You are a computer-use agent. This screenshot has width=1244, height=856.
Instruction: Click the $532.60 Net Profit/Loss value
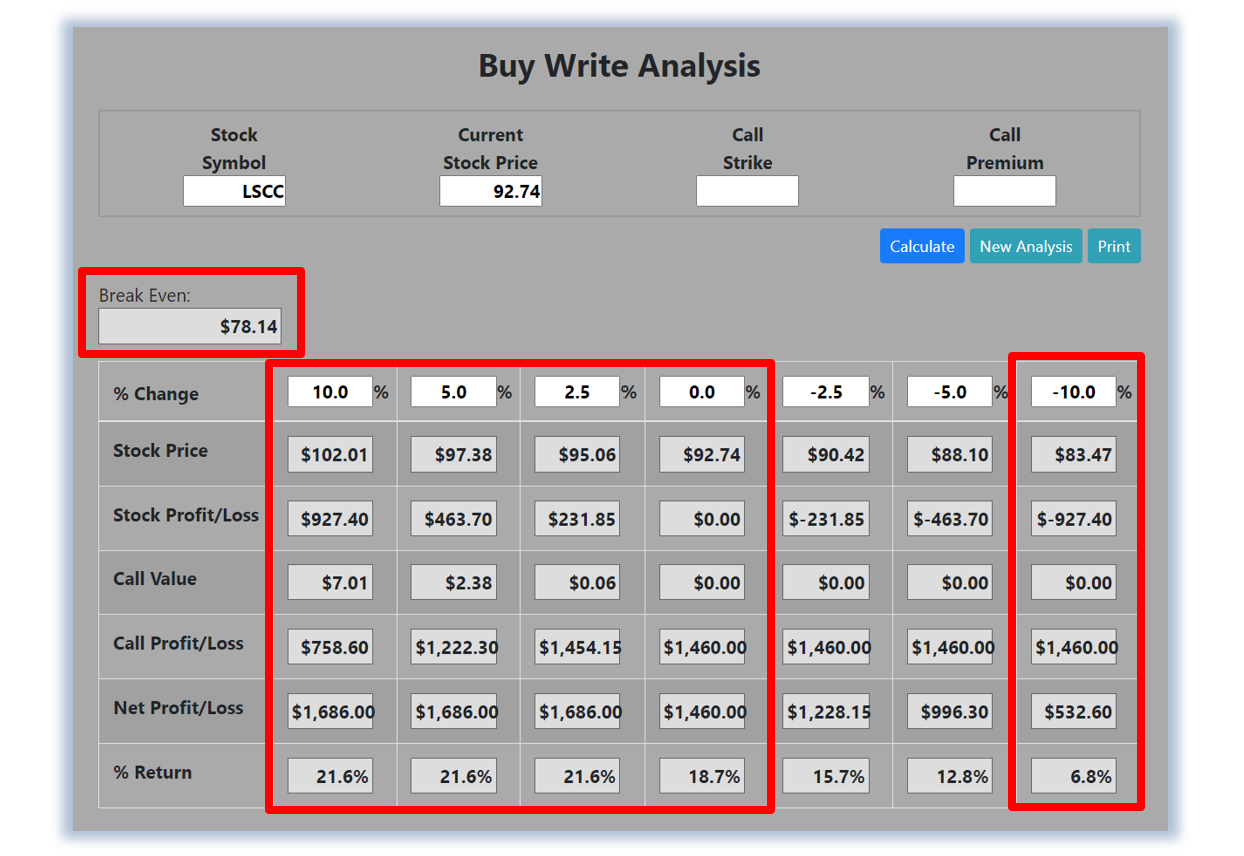(1073, 712)
